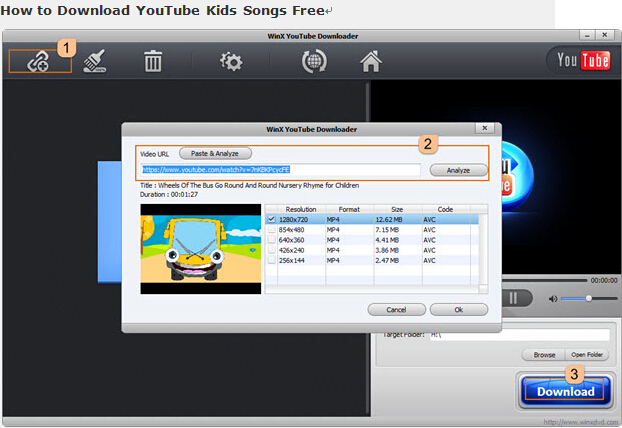
Task: Click the Video URL input field
Action: pos(281,170)
